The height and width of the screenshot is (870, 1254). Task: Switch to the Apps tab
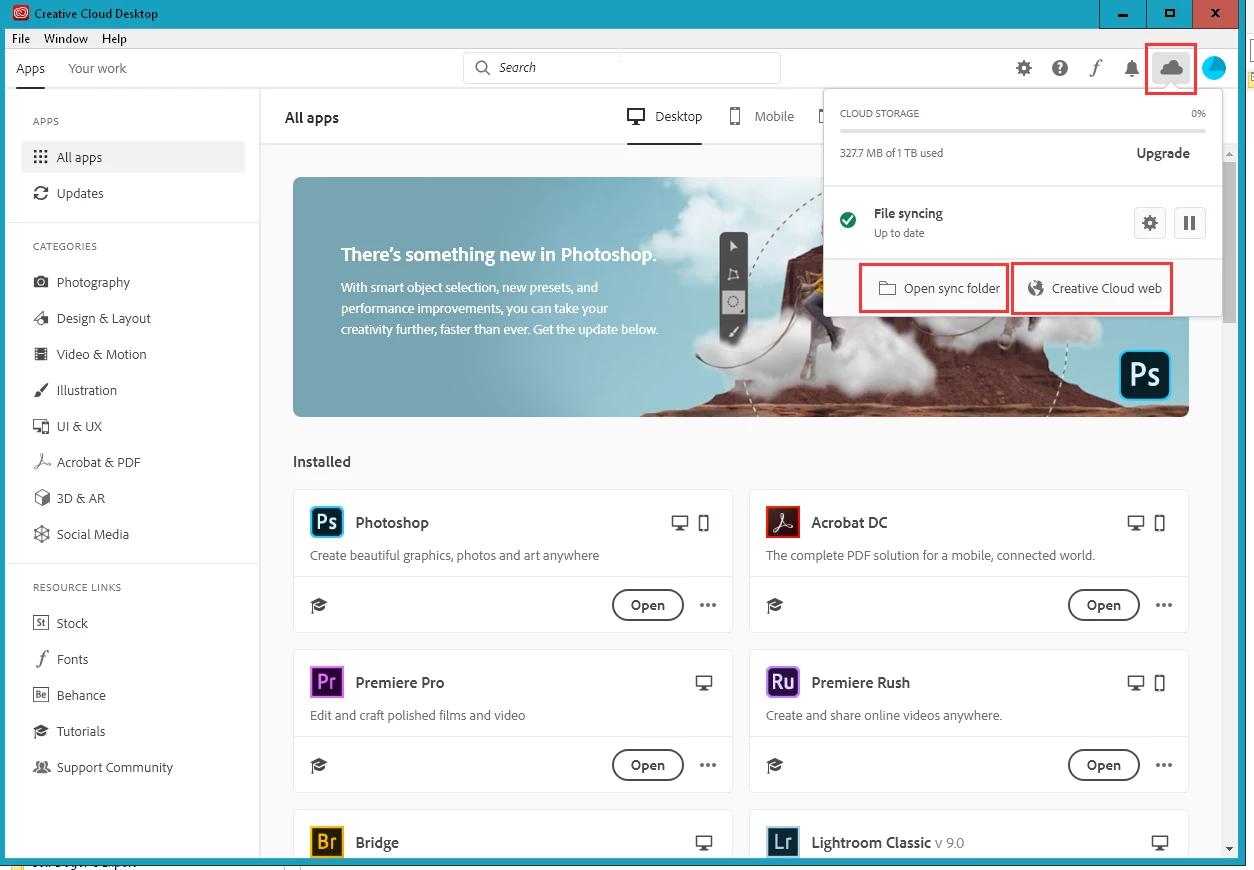(31, 68)
